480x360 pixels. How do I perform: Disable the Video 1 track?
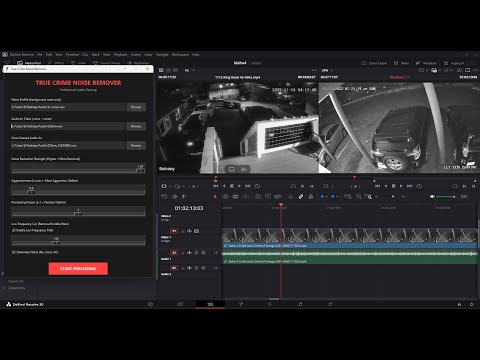197,231
